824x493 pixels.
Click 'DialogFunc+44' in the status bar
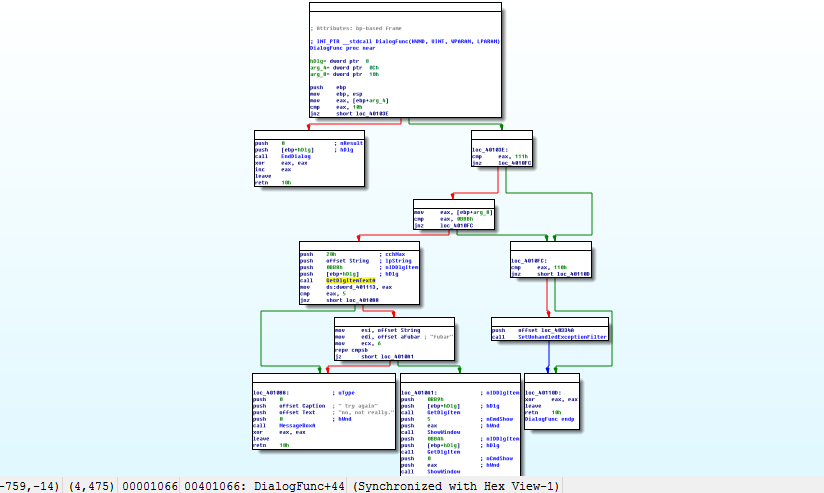coord(299,486)
